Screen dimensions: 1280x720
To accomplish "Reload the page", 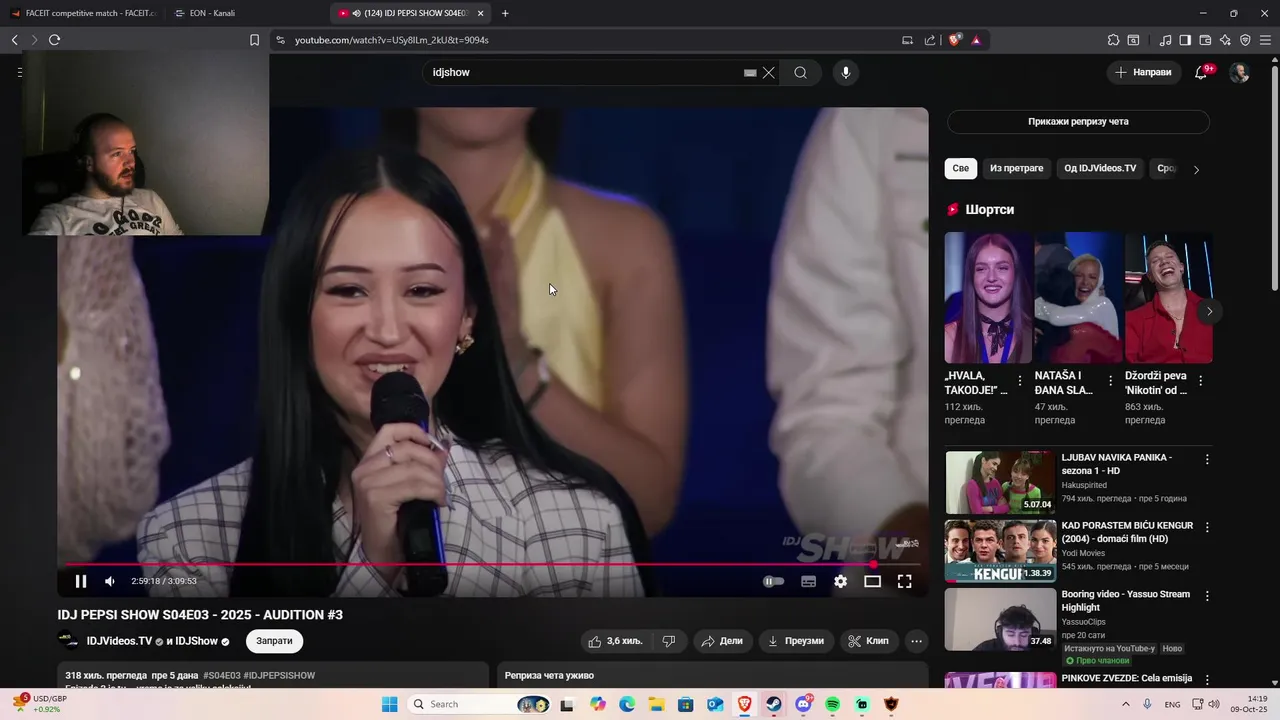I will click(x=54, y=40).
